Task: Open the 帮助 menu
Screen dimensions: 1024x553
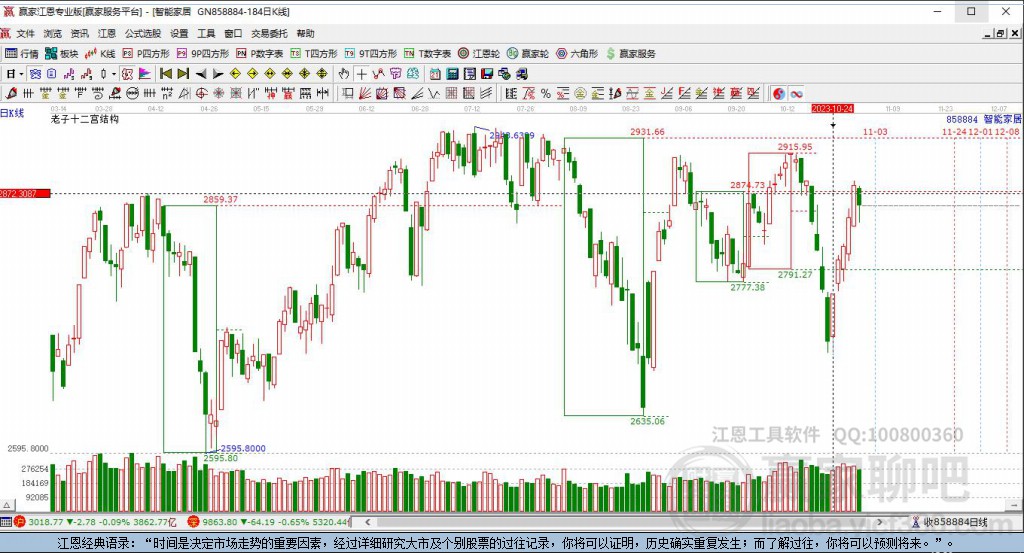Action: (305, 33)
